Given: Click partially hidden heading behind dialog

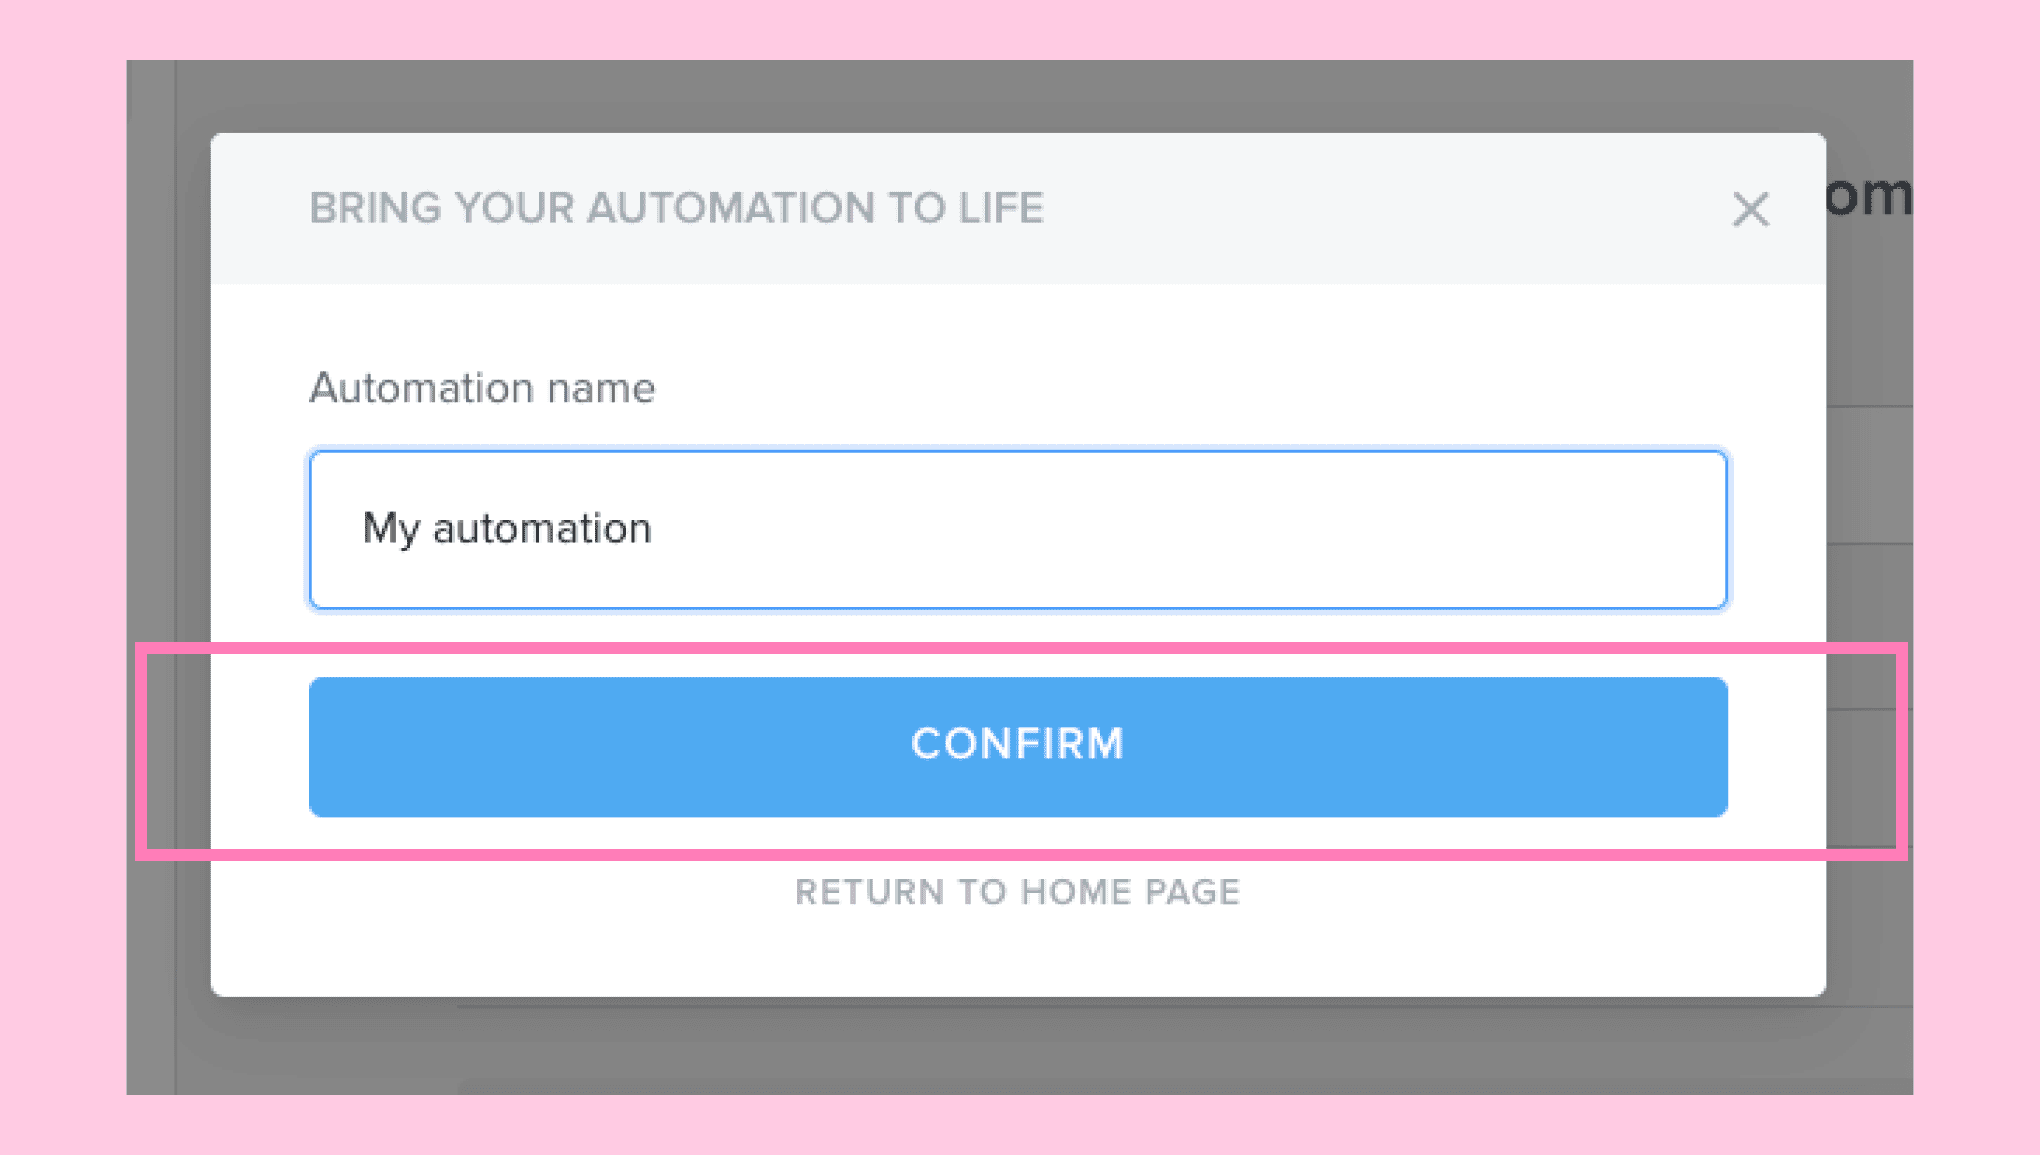Looking at the screenshot, I should click(1868, 195).
